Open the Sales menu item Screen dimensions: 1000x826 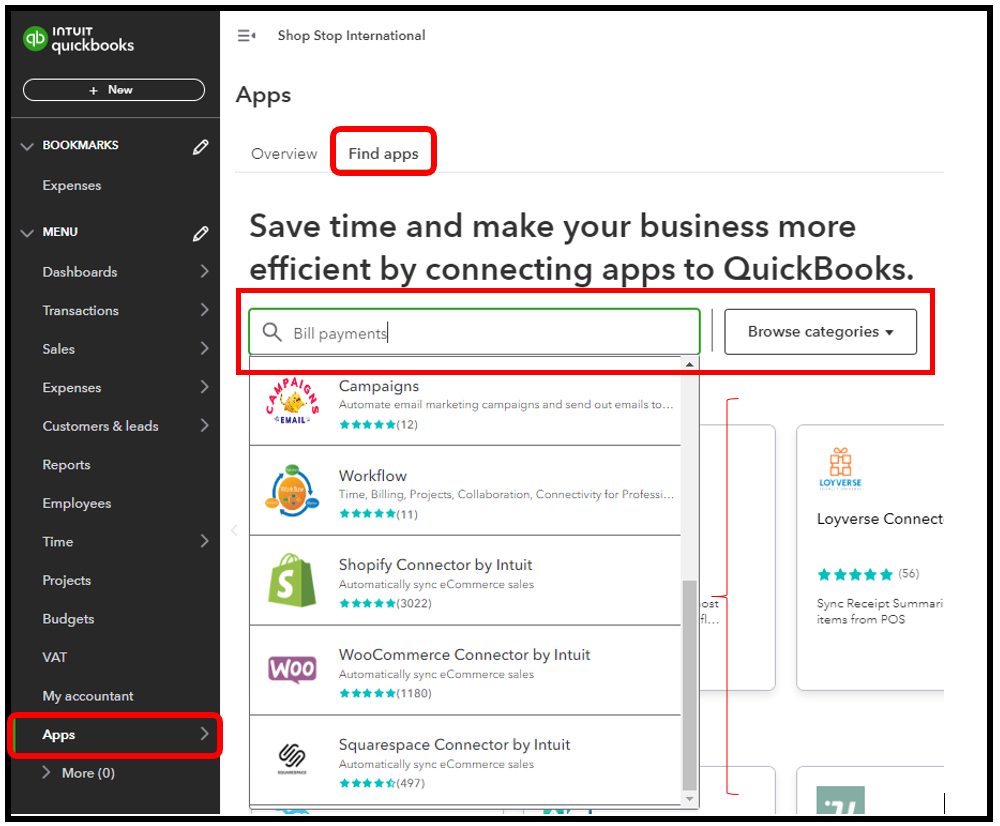(x=58, y=349)
